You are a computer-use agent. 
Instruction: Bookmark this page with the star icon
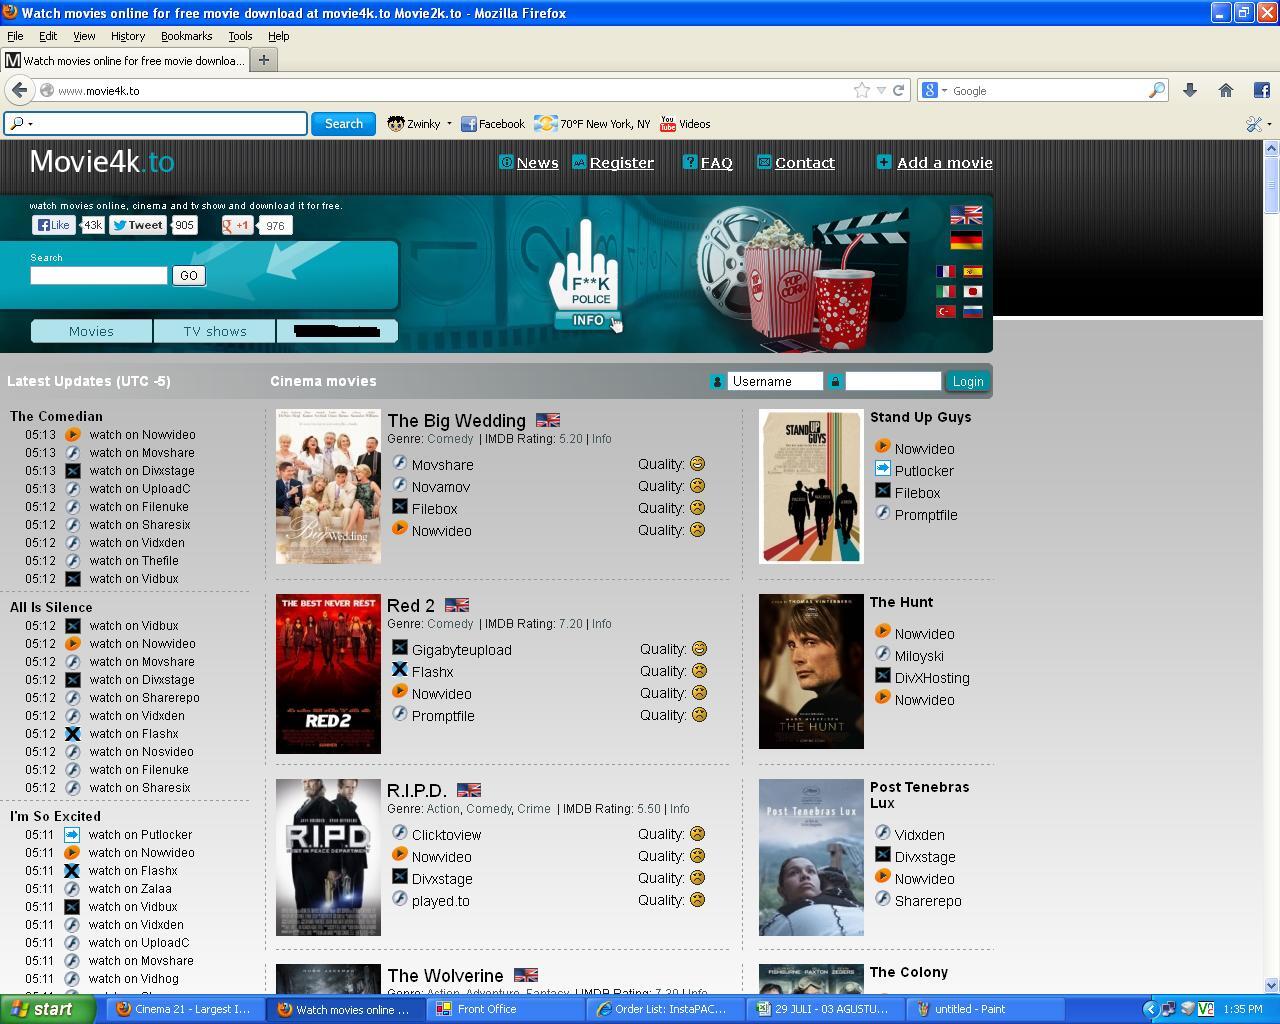861,90
